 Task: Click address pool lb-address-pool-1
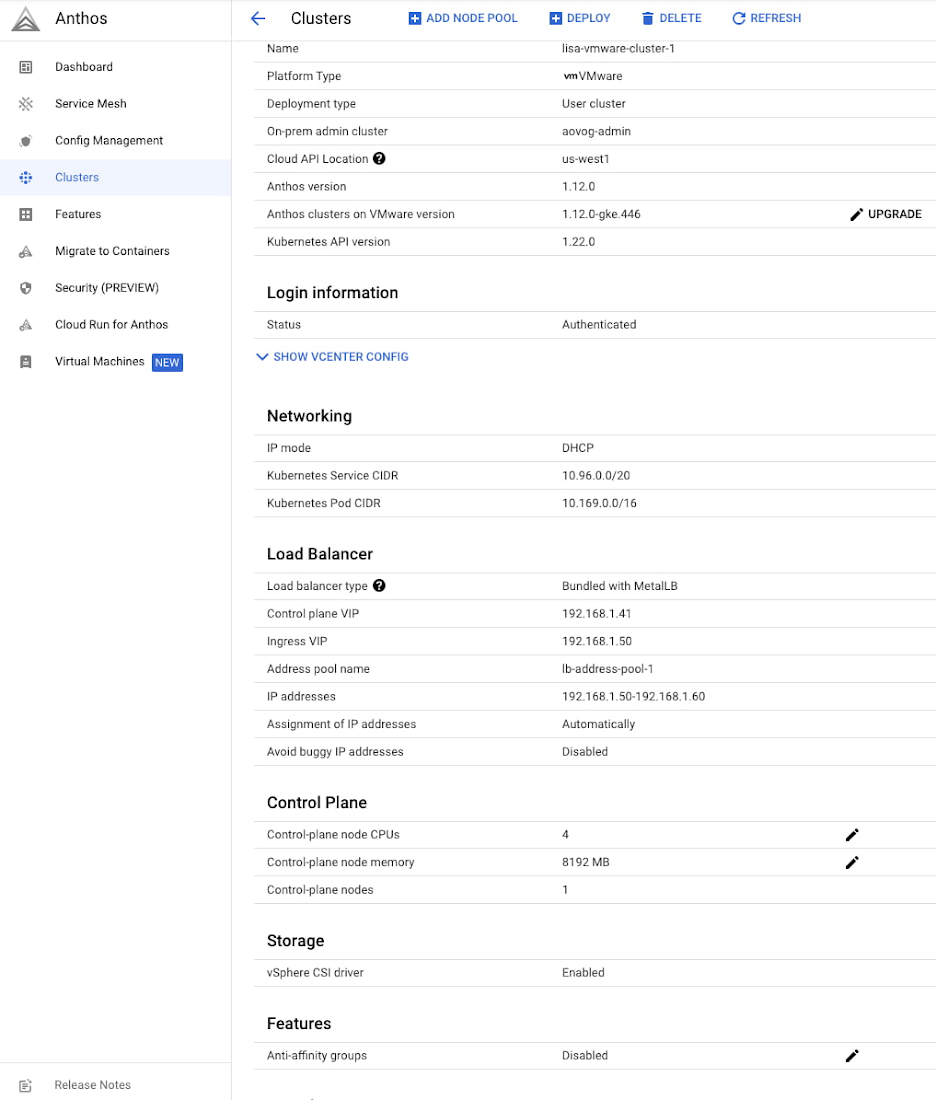click(608, 669)
